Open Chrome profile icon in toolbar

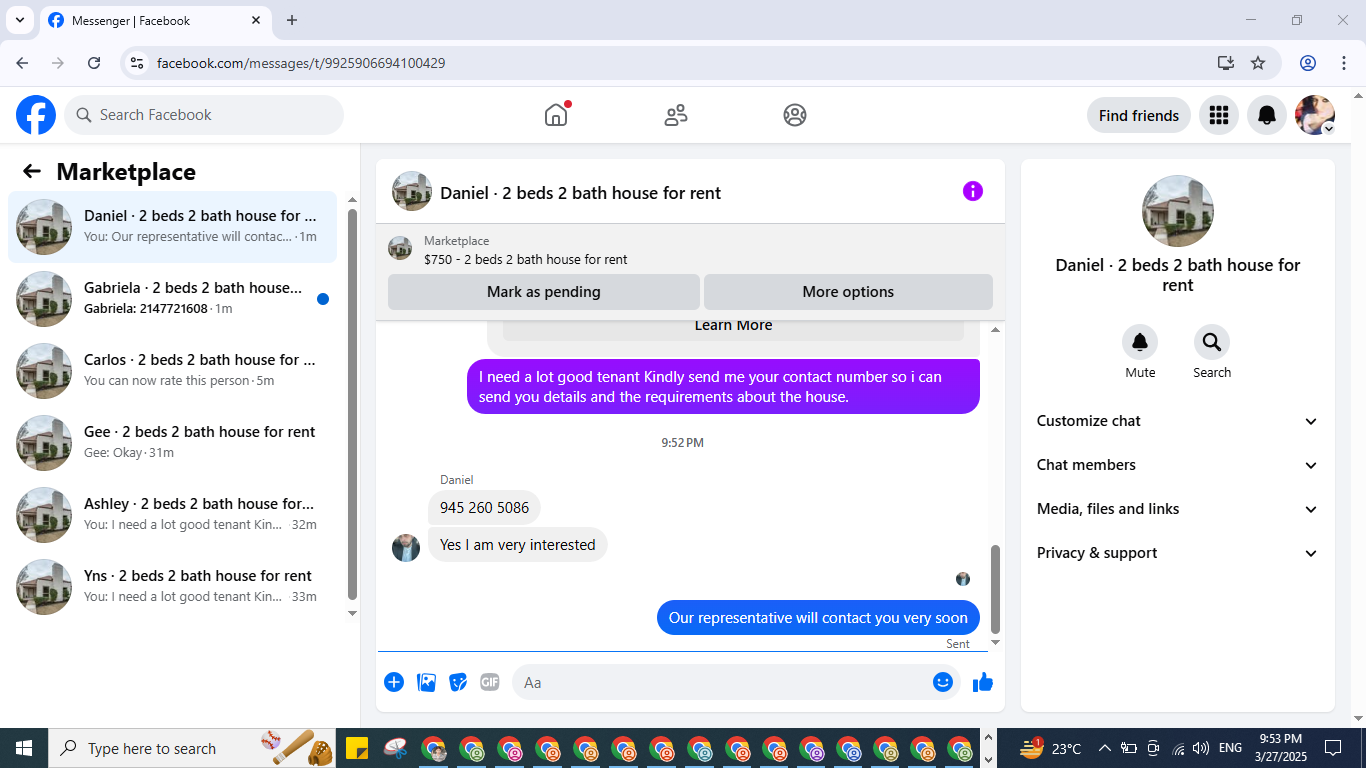click(1308, 63)
